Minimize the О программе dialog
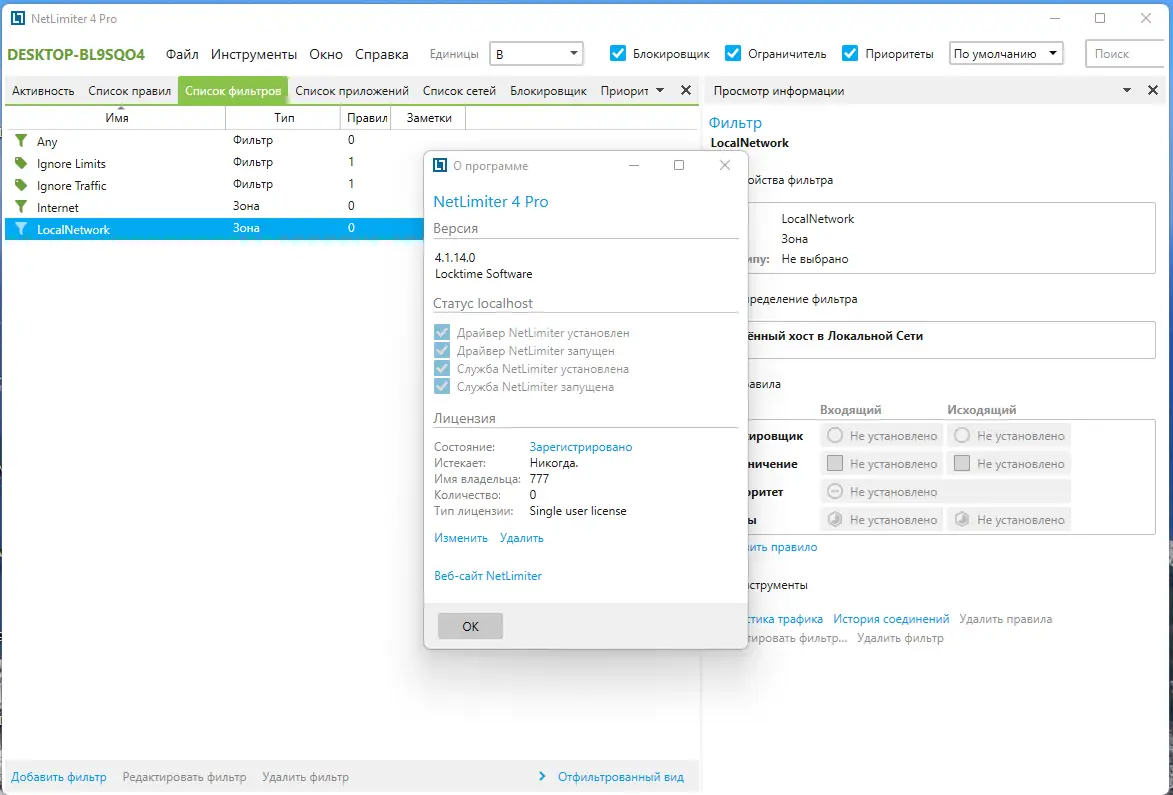Screen dimensions: 1173x795 point(634,165)
